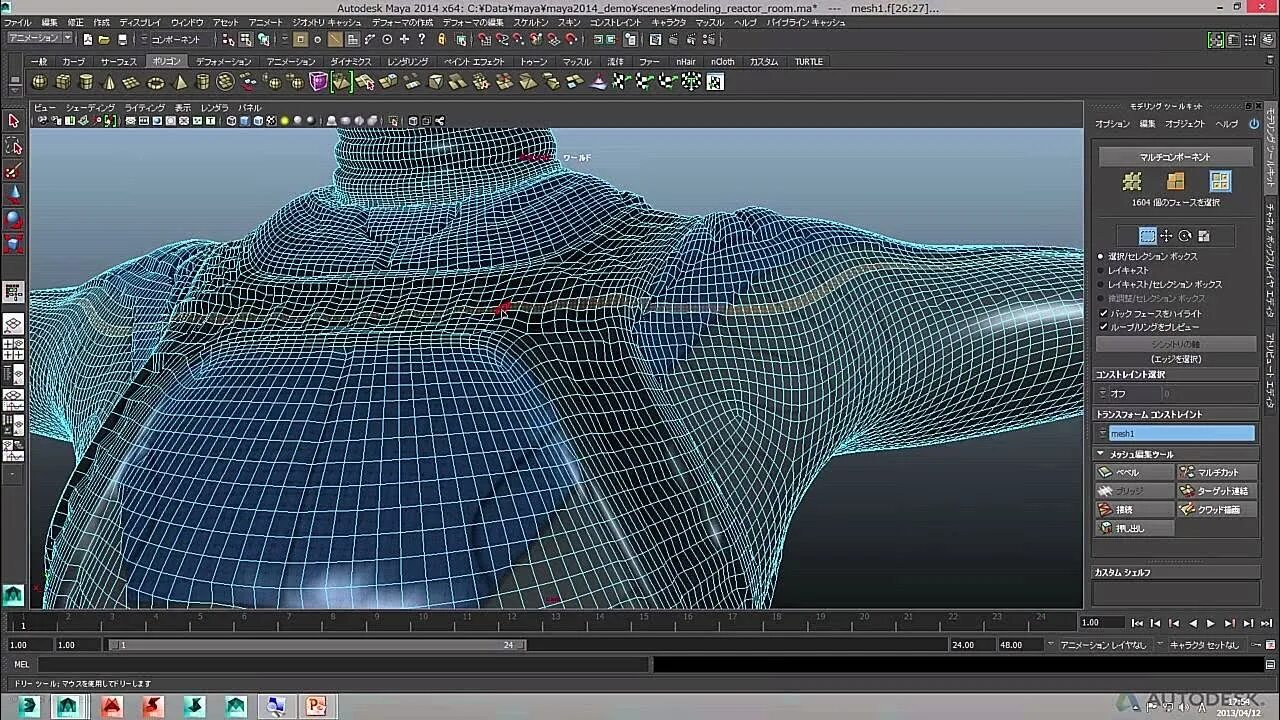Image resolution: width=1280 pixels, height=720 pixels.
Task: Create a polygon cube from the shelf
Action: pyautogui.click(x=64, y=82)
